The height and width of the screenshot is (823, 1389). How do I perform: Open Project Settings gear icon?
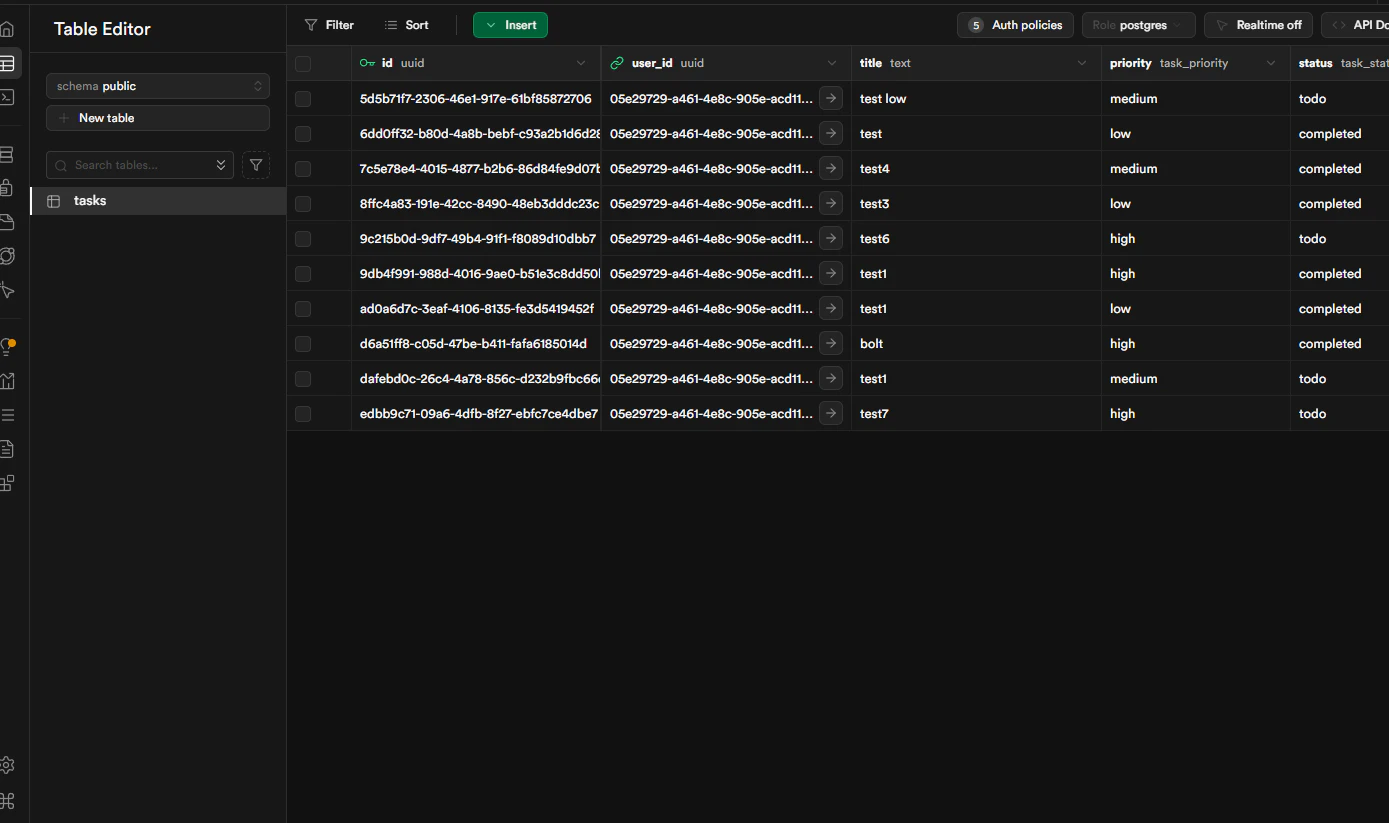[x=7, y=766]
